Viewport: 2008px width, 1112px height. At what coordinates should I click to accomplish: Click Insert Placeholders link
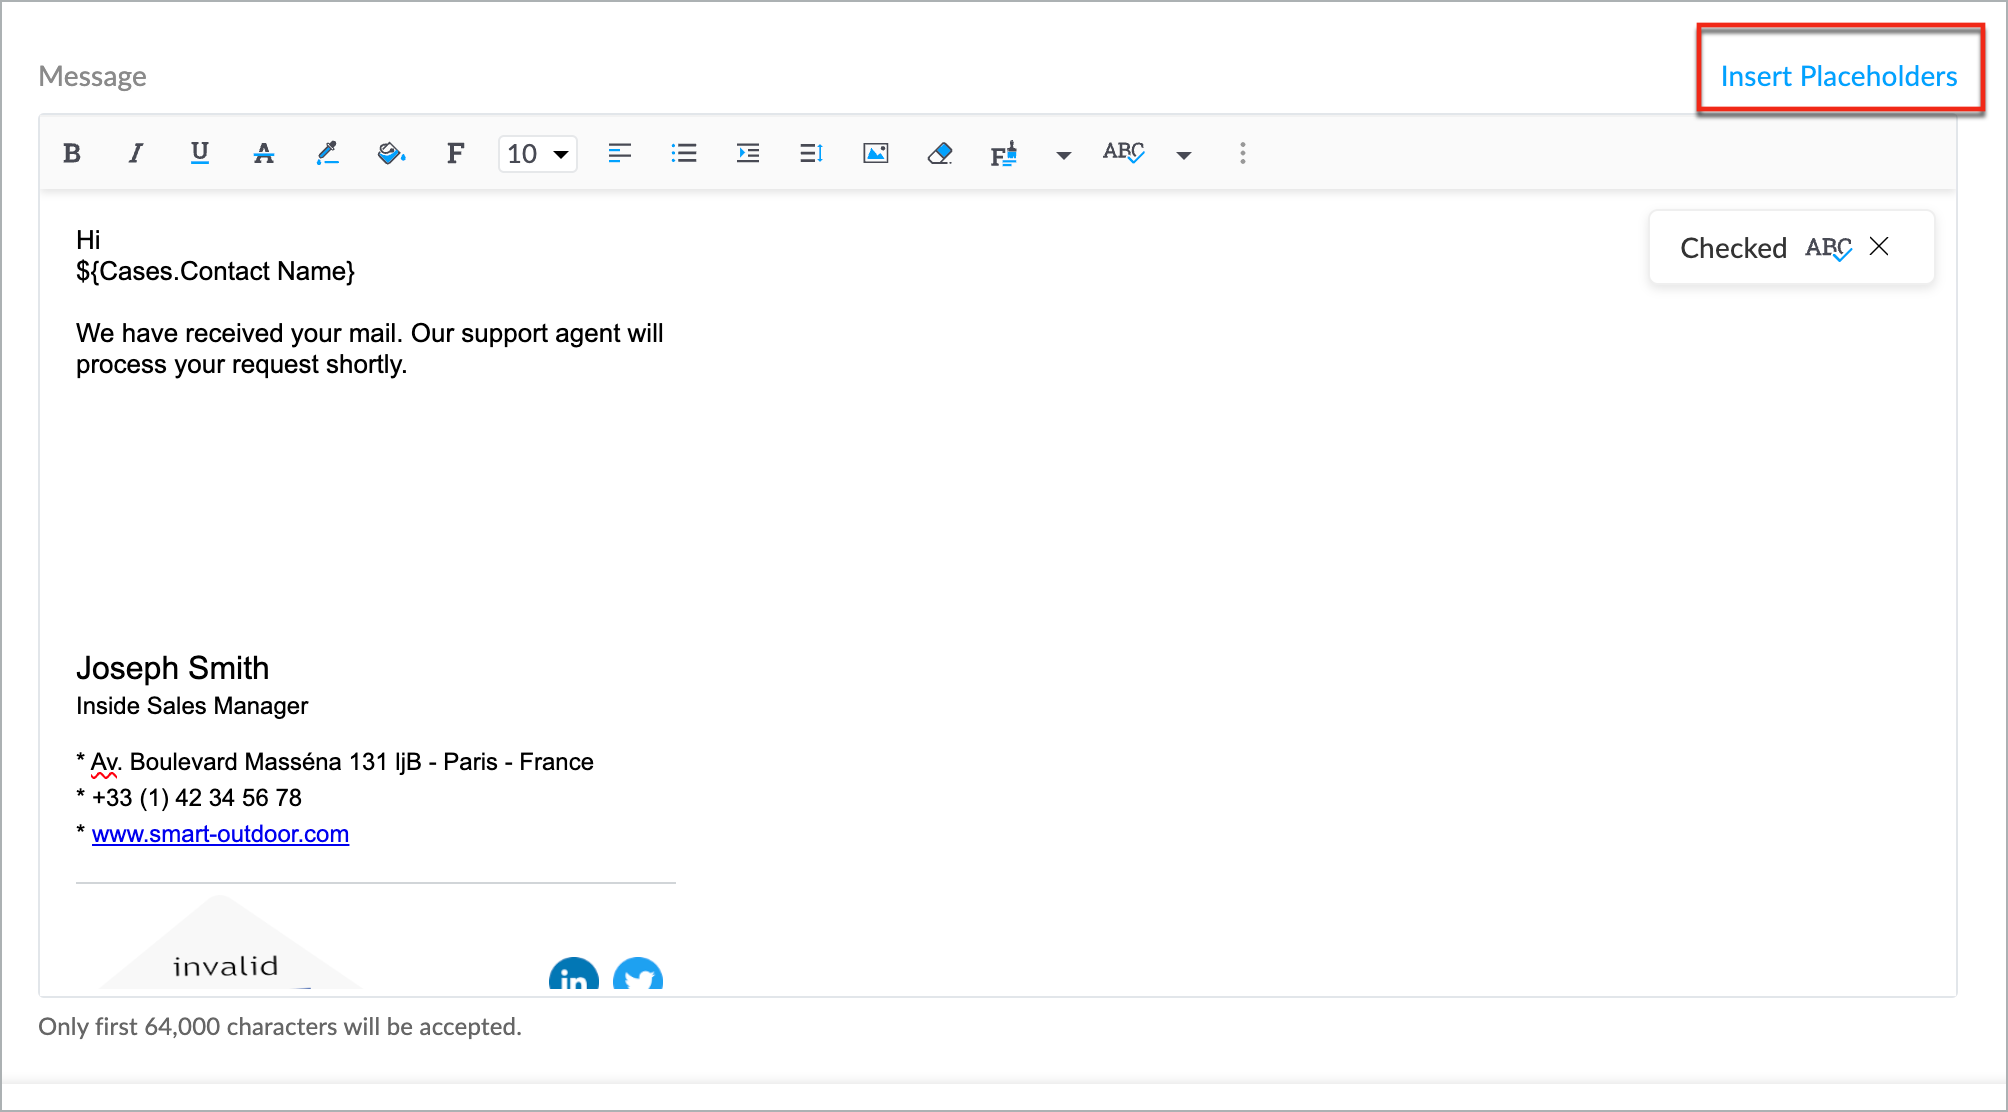[1838, 76]
